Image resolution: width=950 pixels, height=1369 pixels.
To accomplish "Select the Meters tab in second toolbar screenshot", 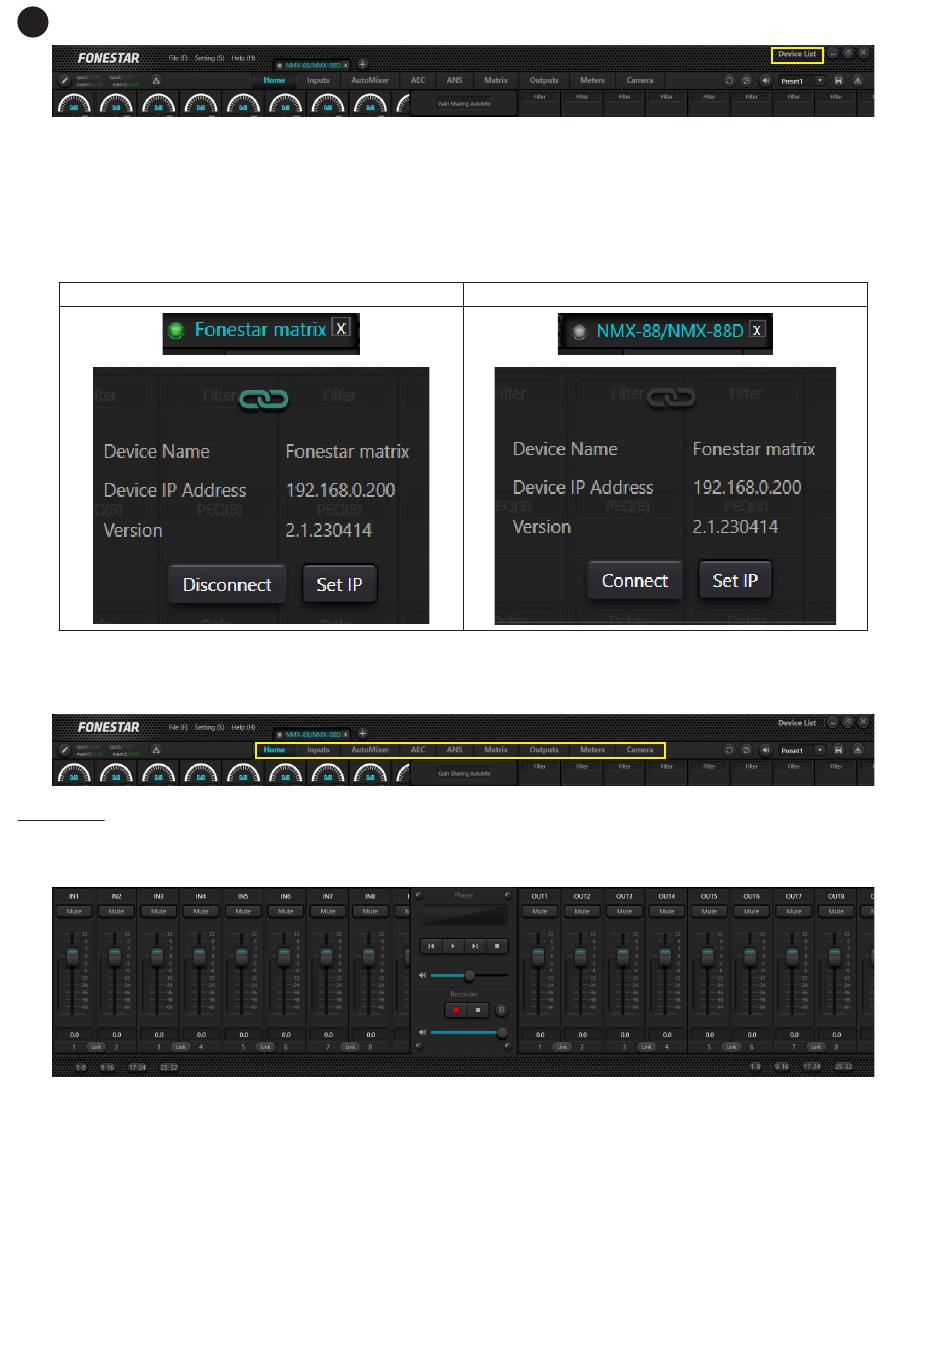I will [x=592, y=750].
